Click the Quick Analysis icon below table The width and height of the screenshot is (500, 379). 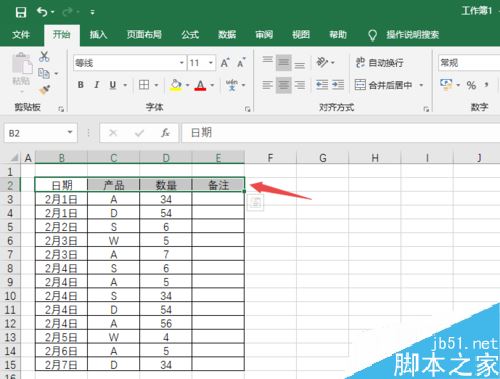[x=256, y=203]
